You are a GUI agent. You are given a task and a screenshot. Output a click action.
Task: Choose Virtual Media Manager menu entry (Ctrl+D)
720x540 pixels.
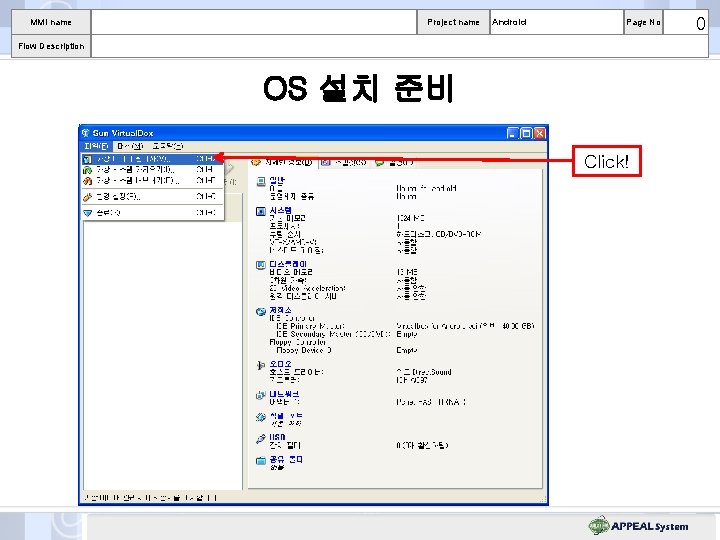tap(152, 159)
